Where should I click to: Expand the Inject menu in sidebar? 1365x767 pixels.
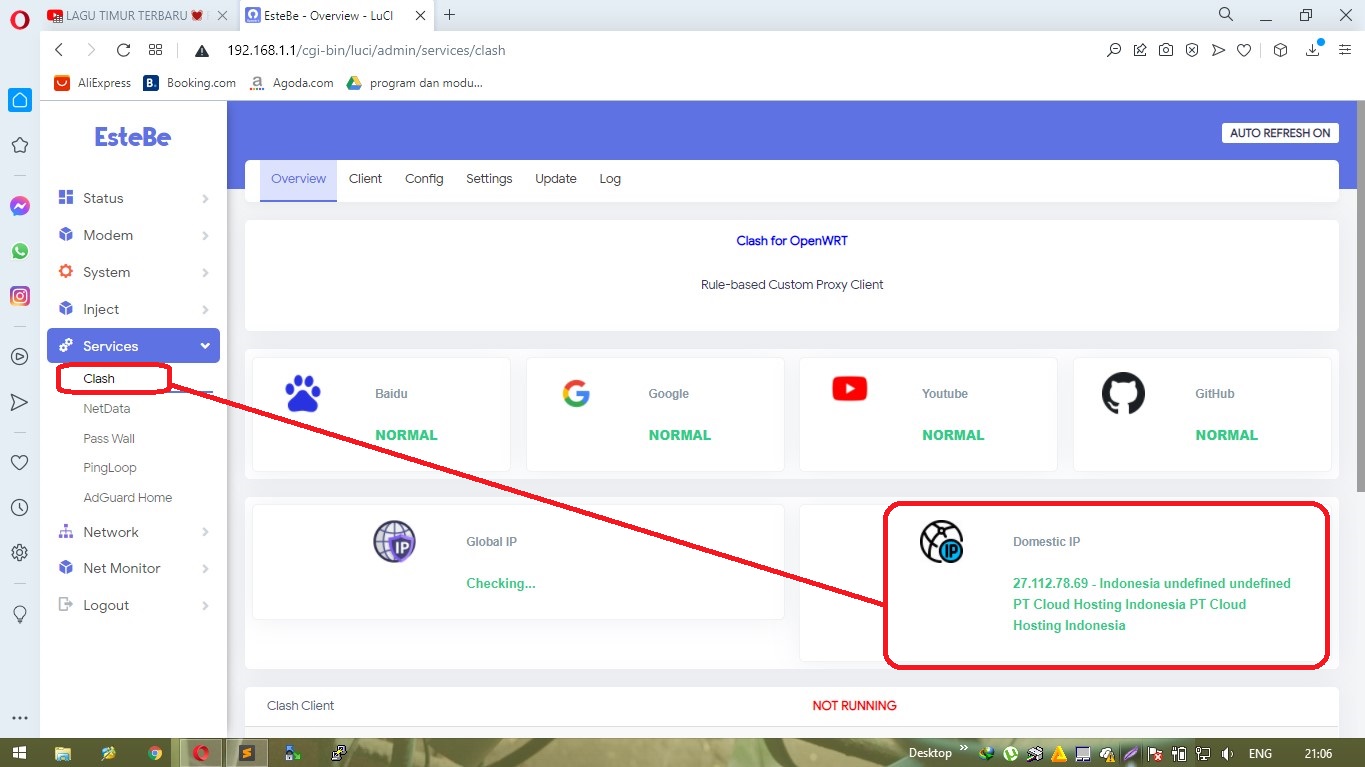[133, 309]
